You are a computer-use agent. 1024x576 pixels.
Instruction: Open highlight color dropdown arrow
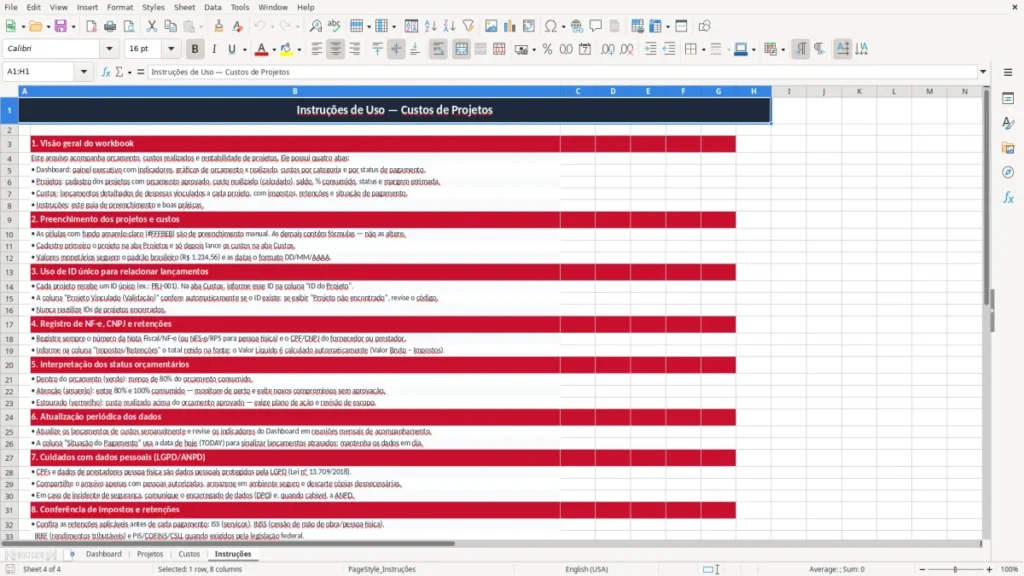[299, 50]
